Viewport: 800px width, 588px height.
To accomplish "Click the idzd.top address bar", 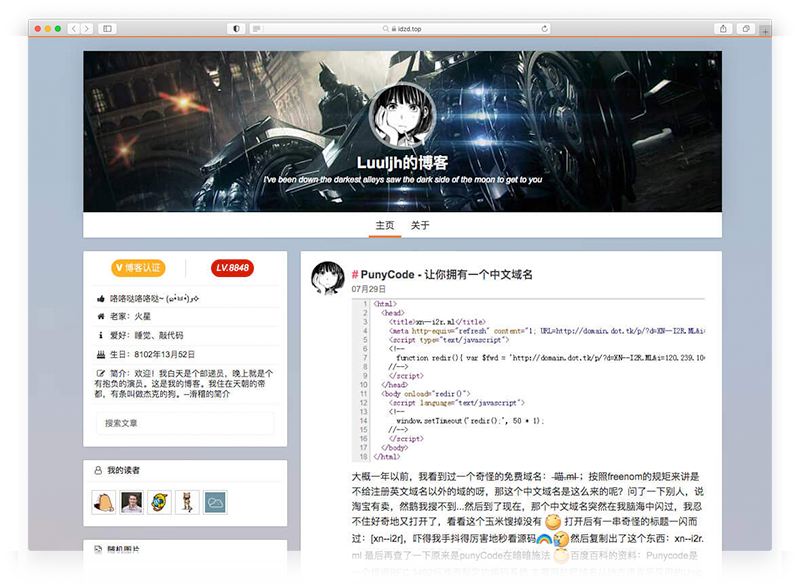I will [x=402, y=29].
